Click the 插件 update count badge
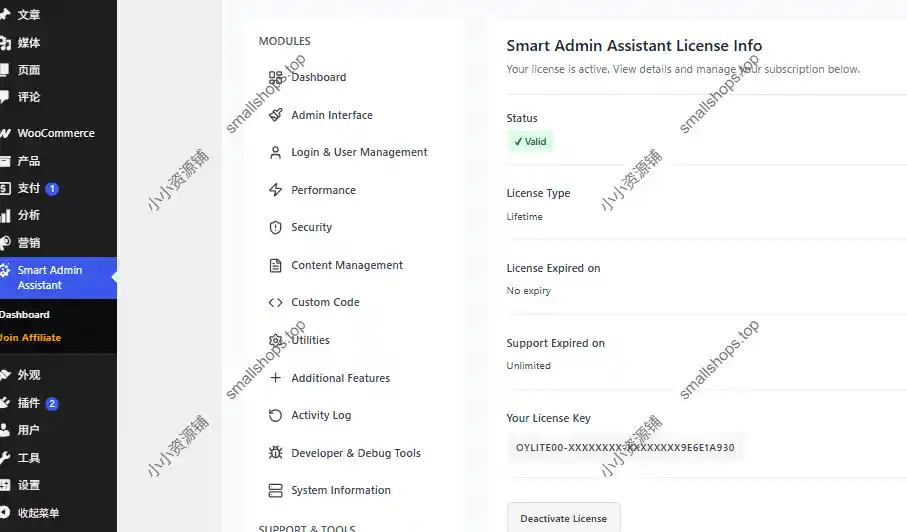907x532 pixels. (x=52, y=404)
